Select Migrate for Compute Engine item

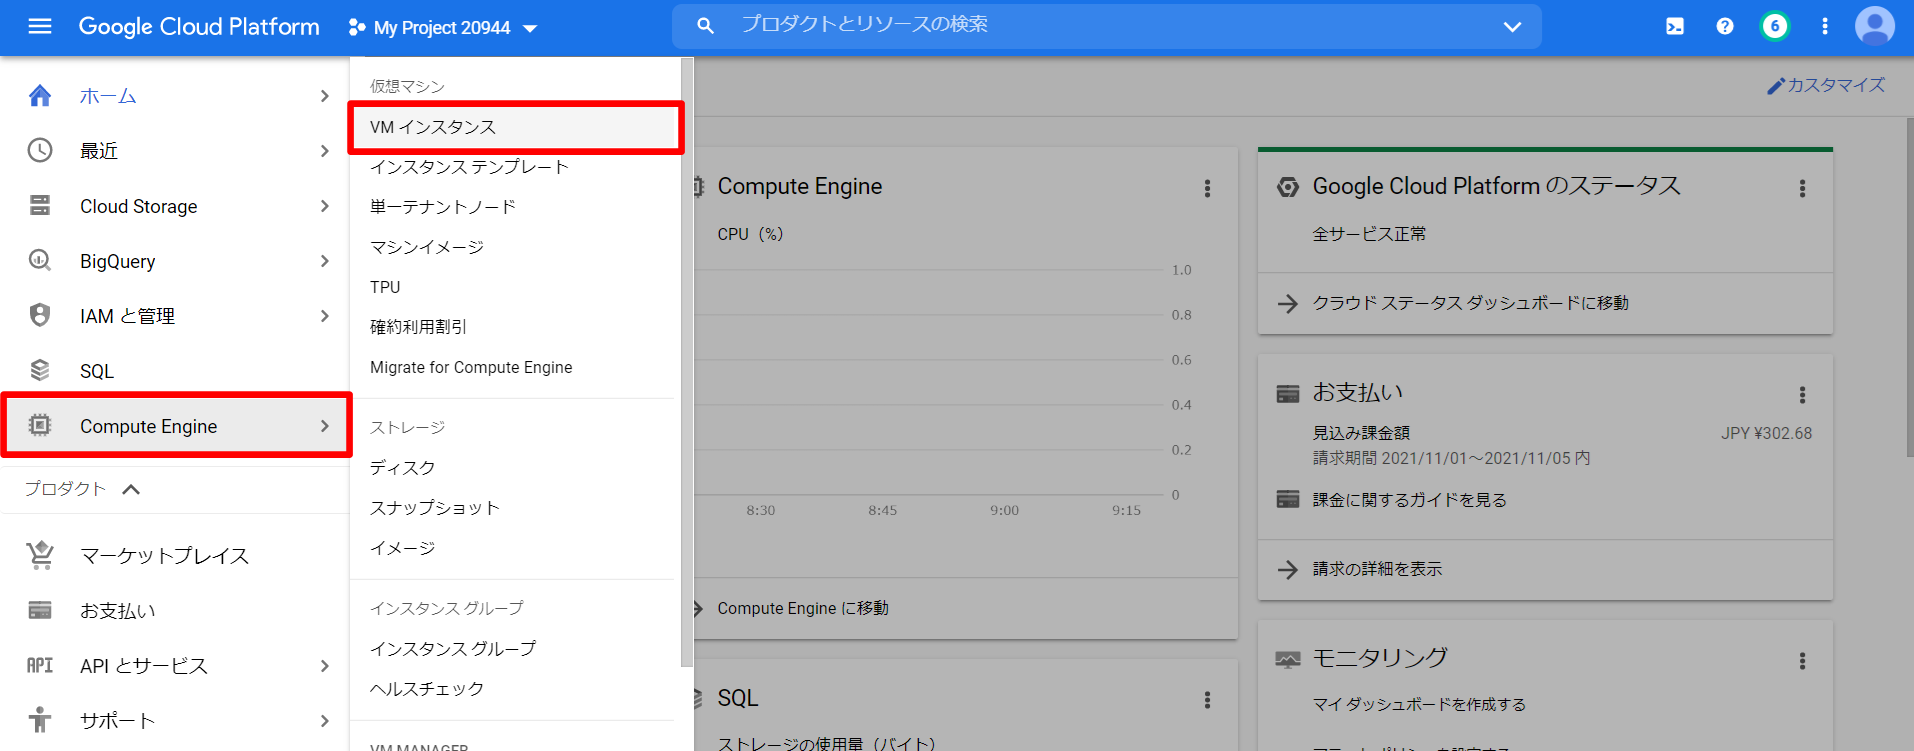(515, 367)
